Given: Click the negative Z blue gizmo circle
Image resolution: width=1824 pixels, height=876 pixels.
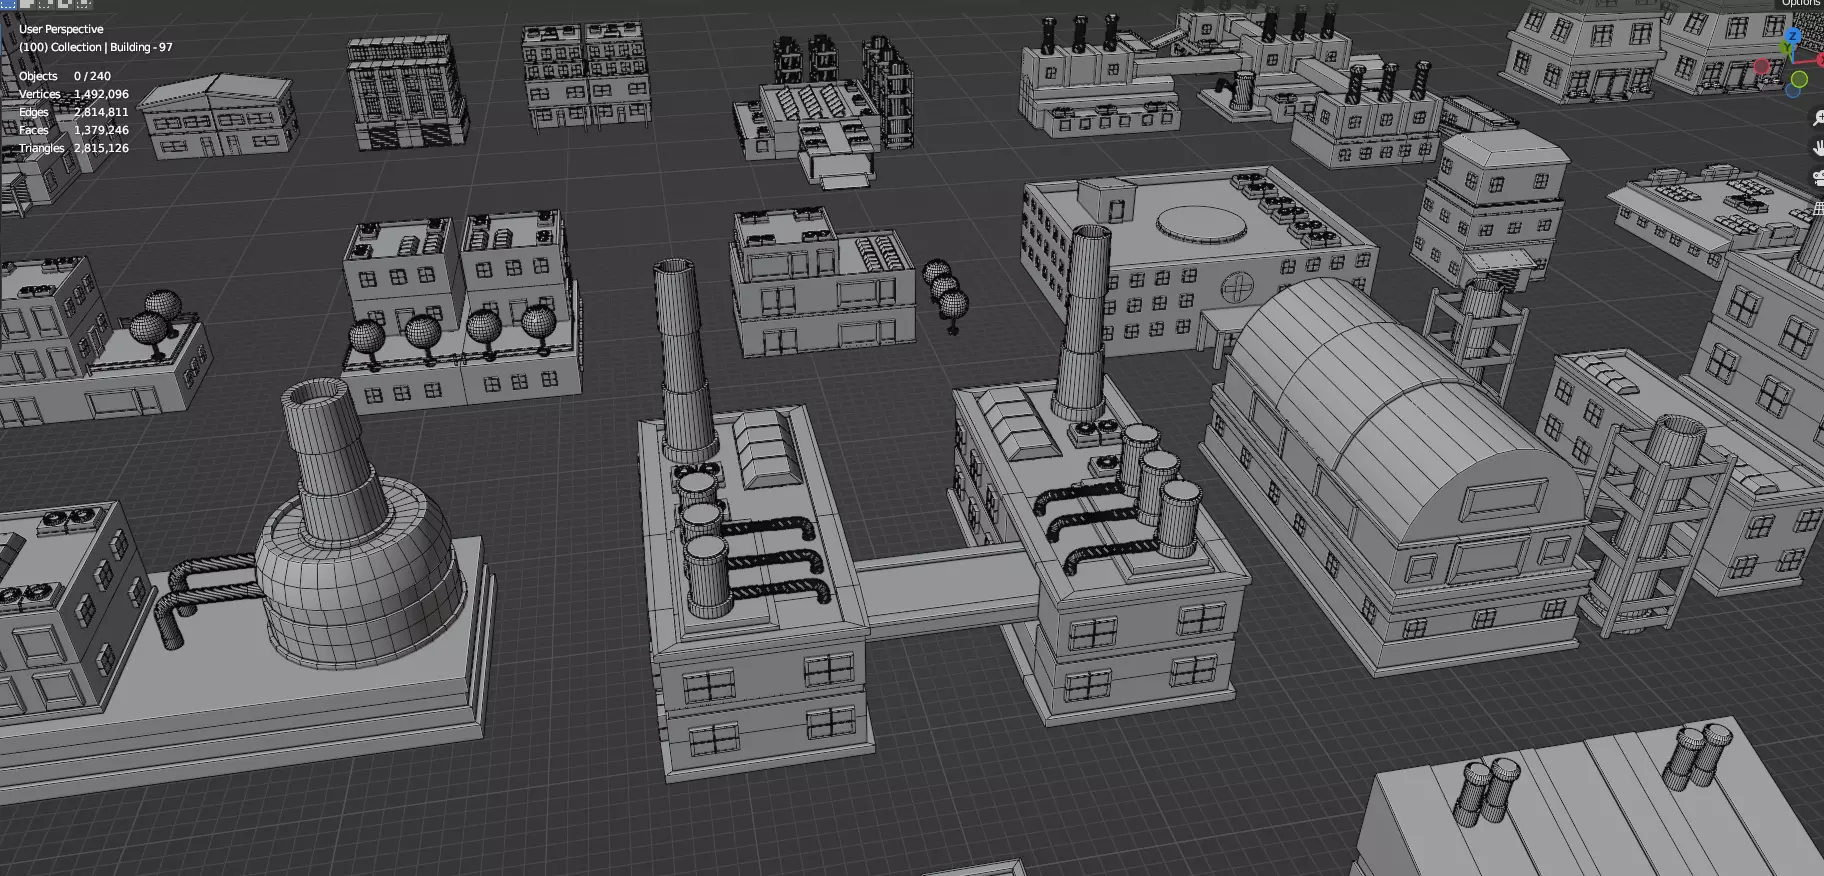Looking at the screenshot, I should [x=1793, y=90].
